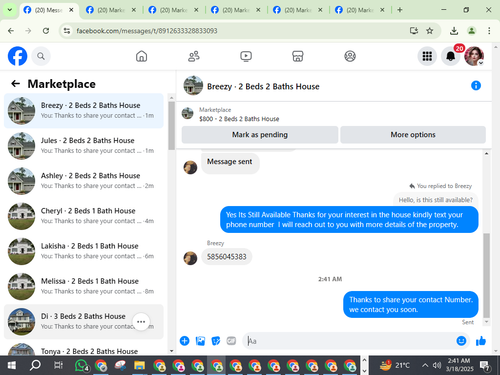
Task: Choose a sticker icon
Action: [x=216, y=341]
